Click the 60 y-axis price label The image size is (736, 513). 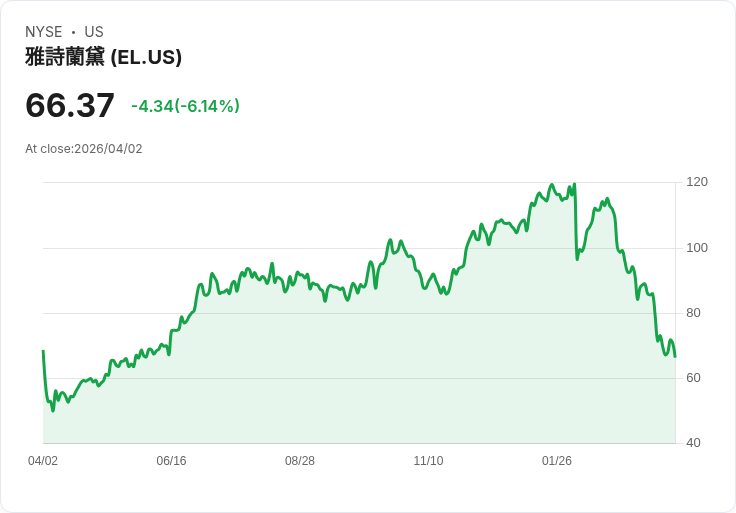[693, 378]
